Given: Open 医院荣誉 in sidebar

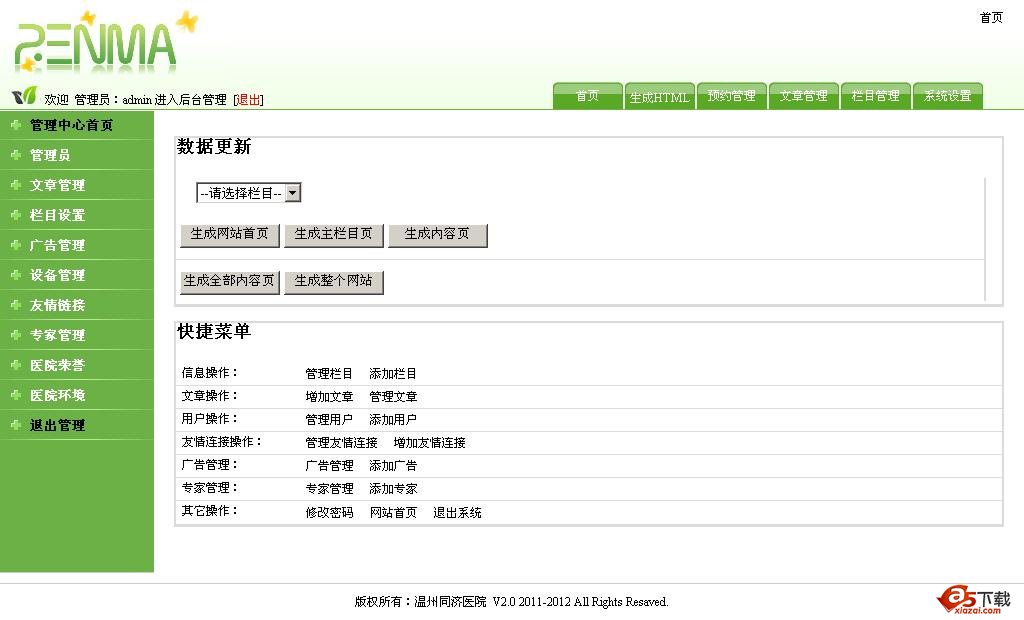Looking at the screenshot, I should 57,365.
